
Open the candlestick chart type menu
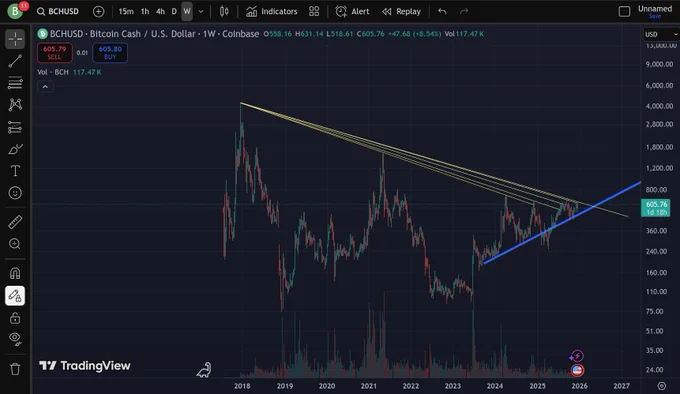point(224,12)
